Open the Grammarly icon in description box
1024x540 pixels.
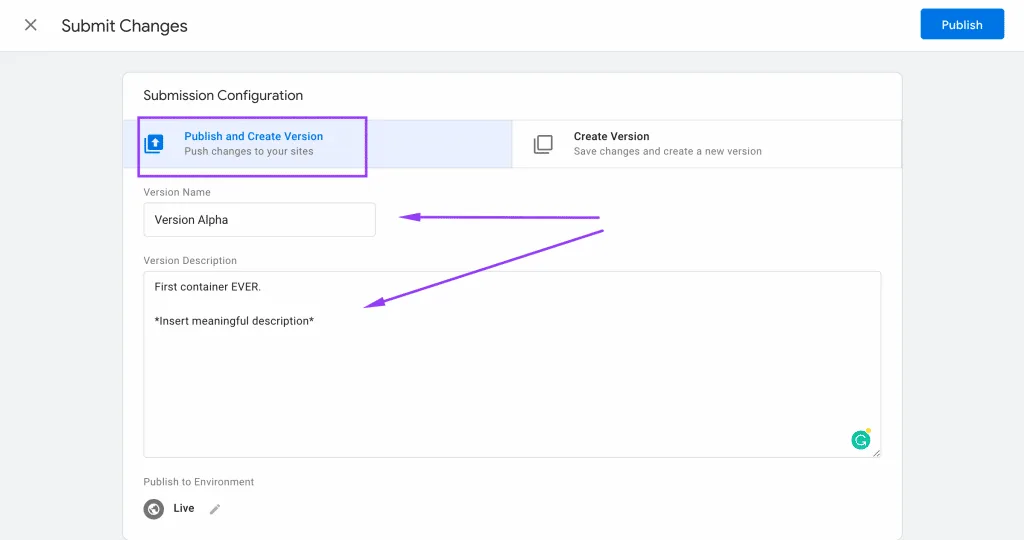(861, 440)
